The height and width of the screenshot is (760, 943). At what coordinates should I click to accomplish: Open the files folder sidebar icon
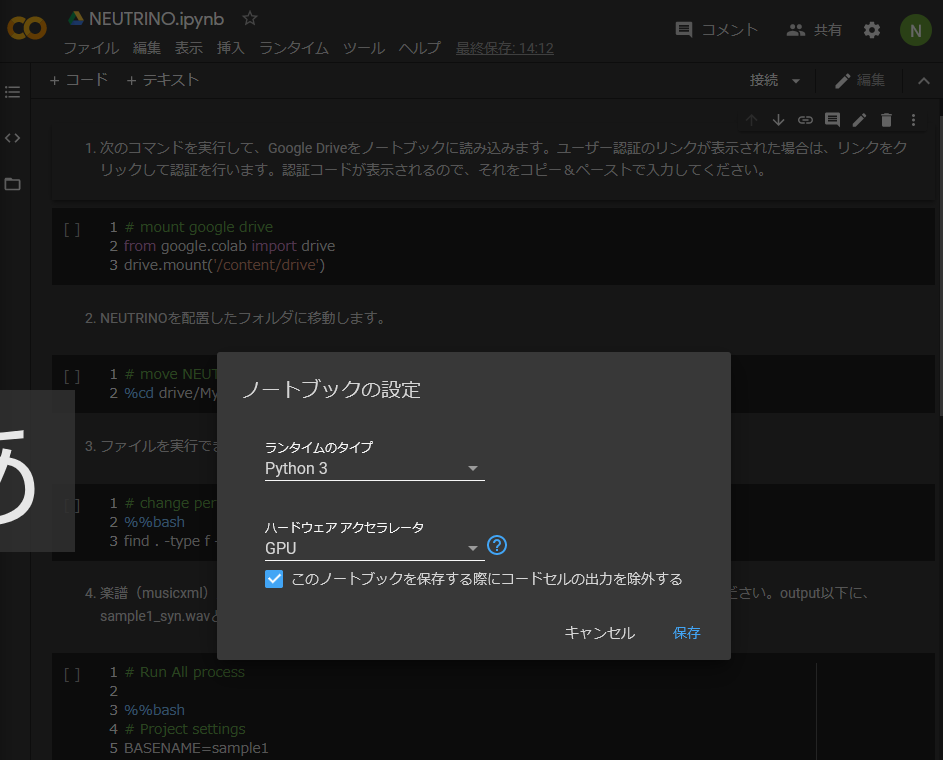click(x=13, y=184)
